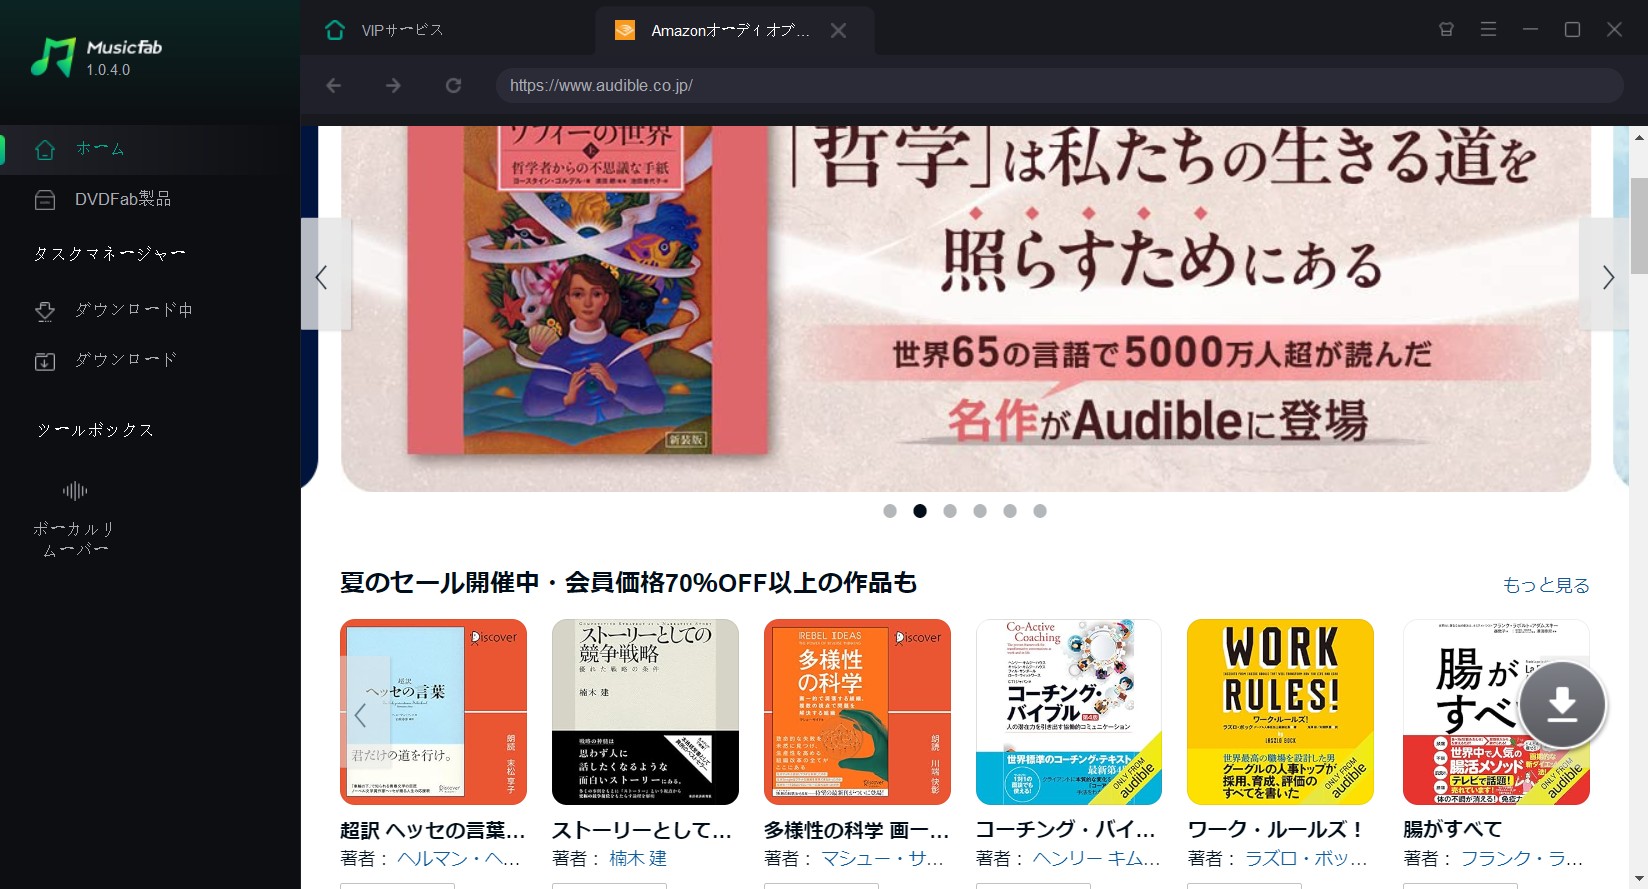Click the Audible tab favicon

click(625, 30)
